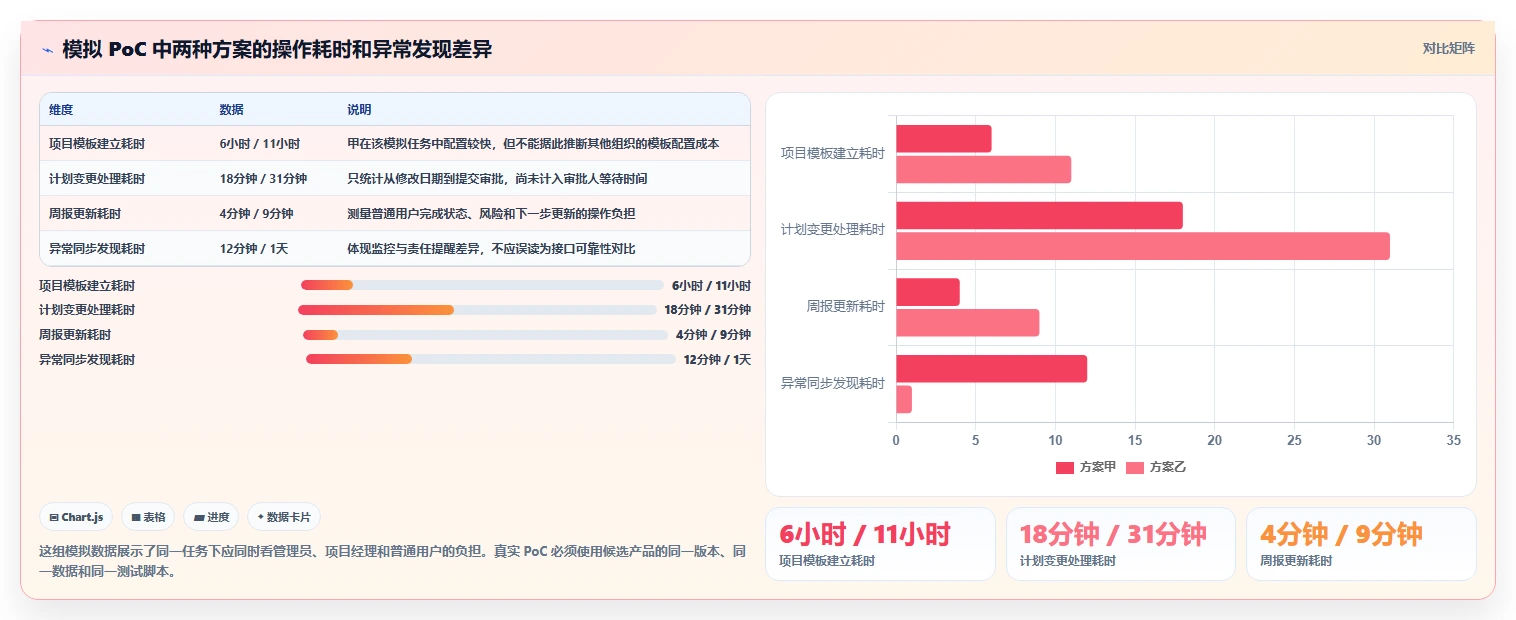The image size is (1516, 620).
Task: Select the 进度 chip
Action: click(x=211, y=517)
